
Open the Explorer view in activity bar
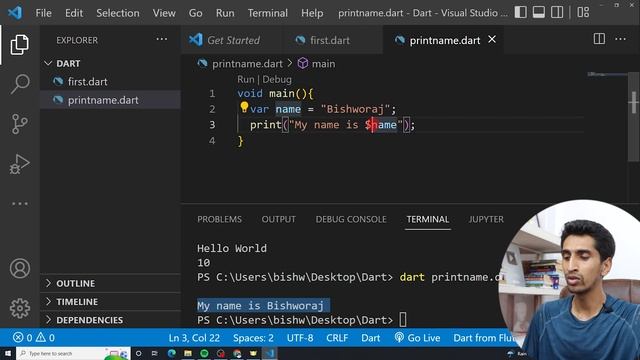coord(19,44)
